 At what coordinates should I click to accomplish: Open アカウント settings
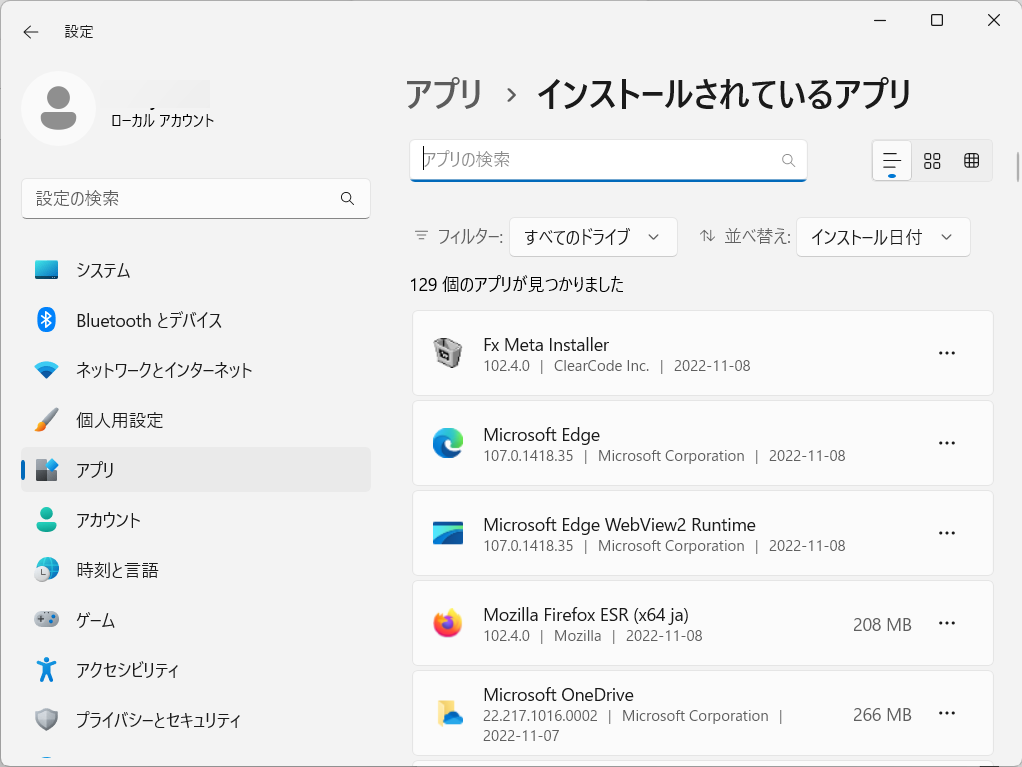pos(196,520)
